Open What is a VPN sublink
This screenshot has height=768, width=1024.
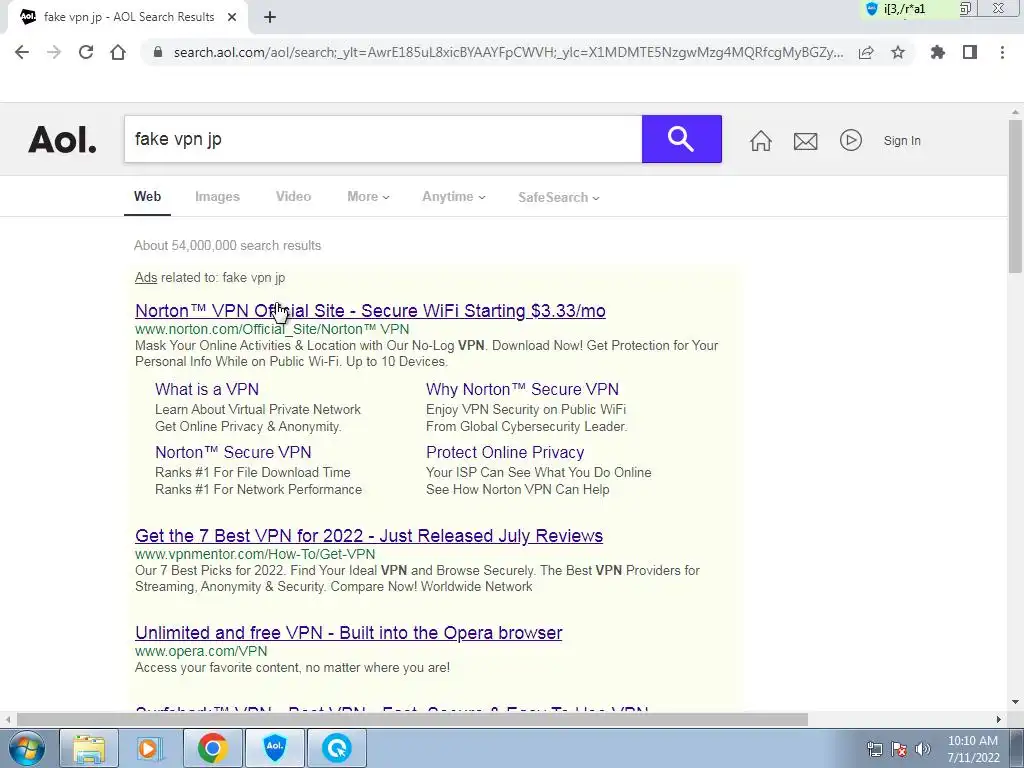[x=207, y=389]
